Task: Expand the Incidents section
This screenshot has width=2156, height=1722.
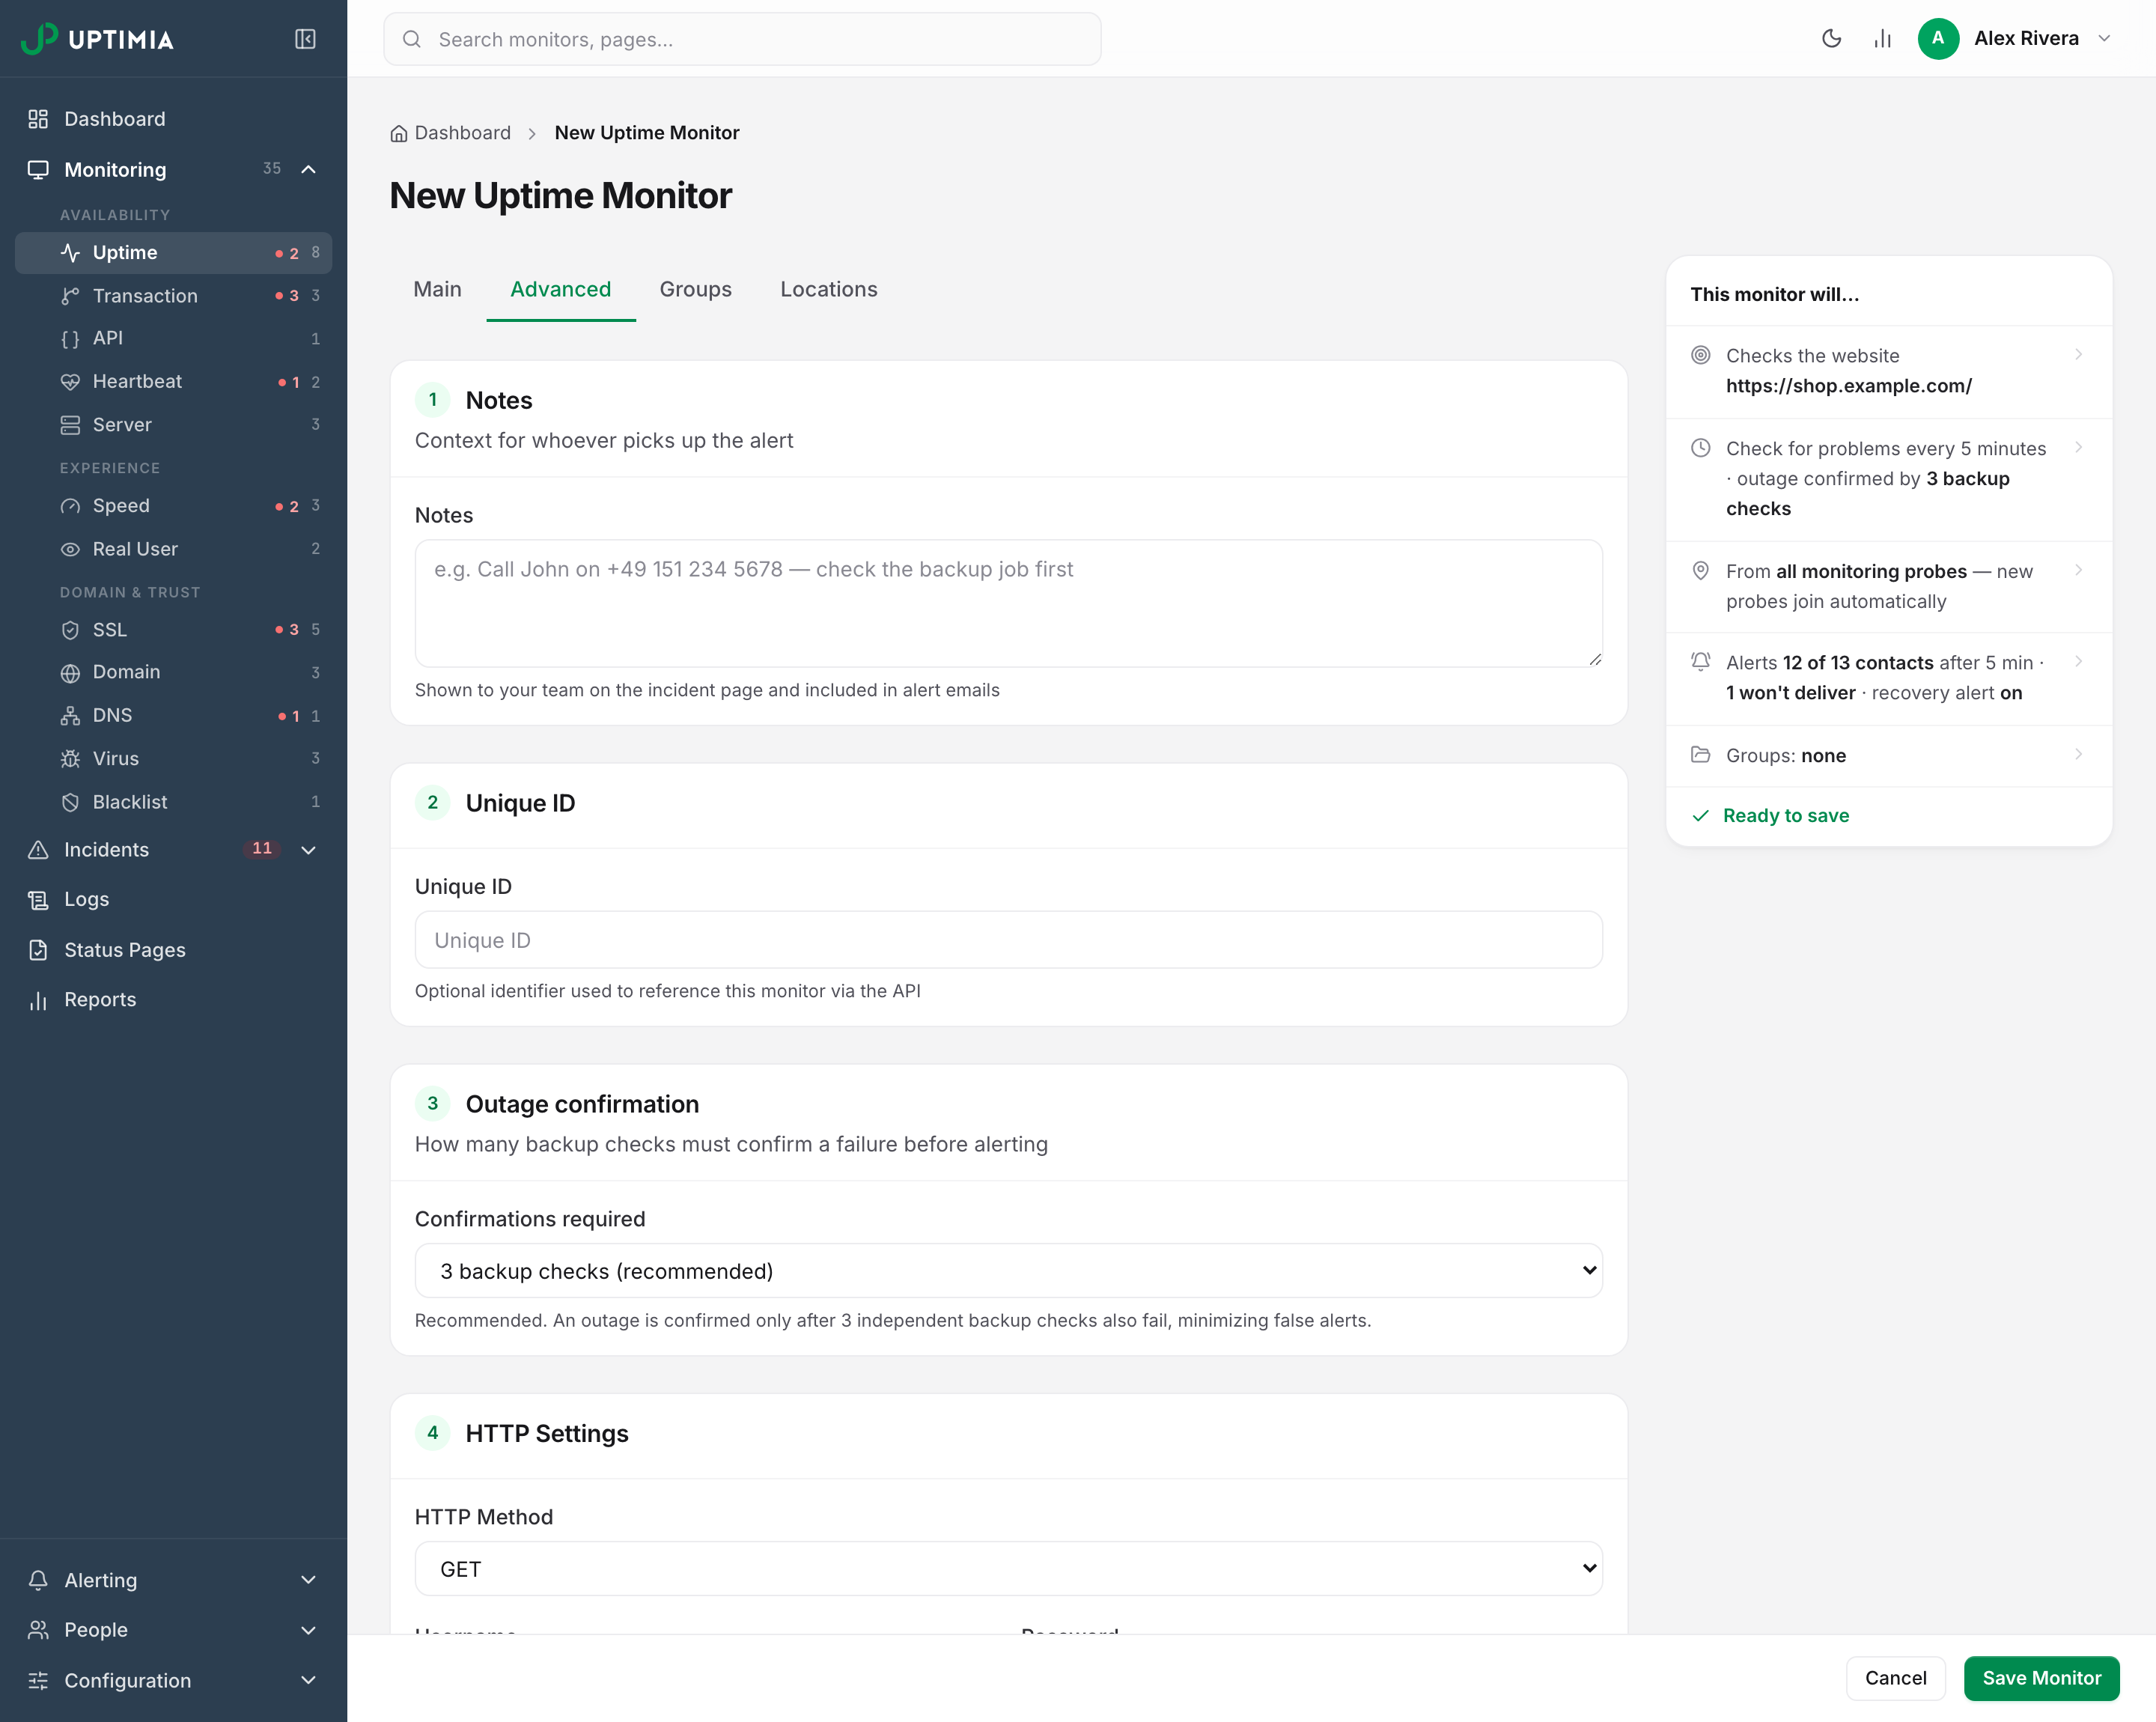Action: (309, 850)
